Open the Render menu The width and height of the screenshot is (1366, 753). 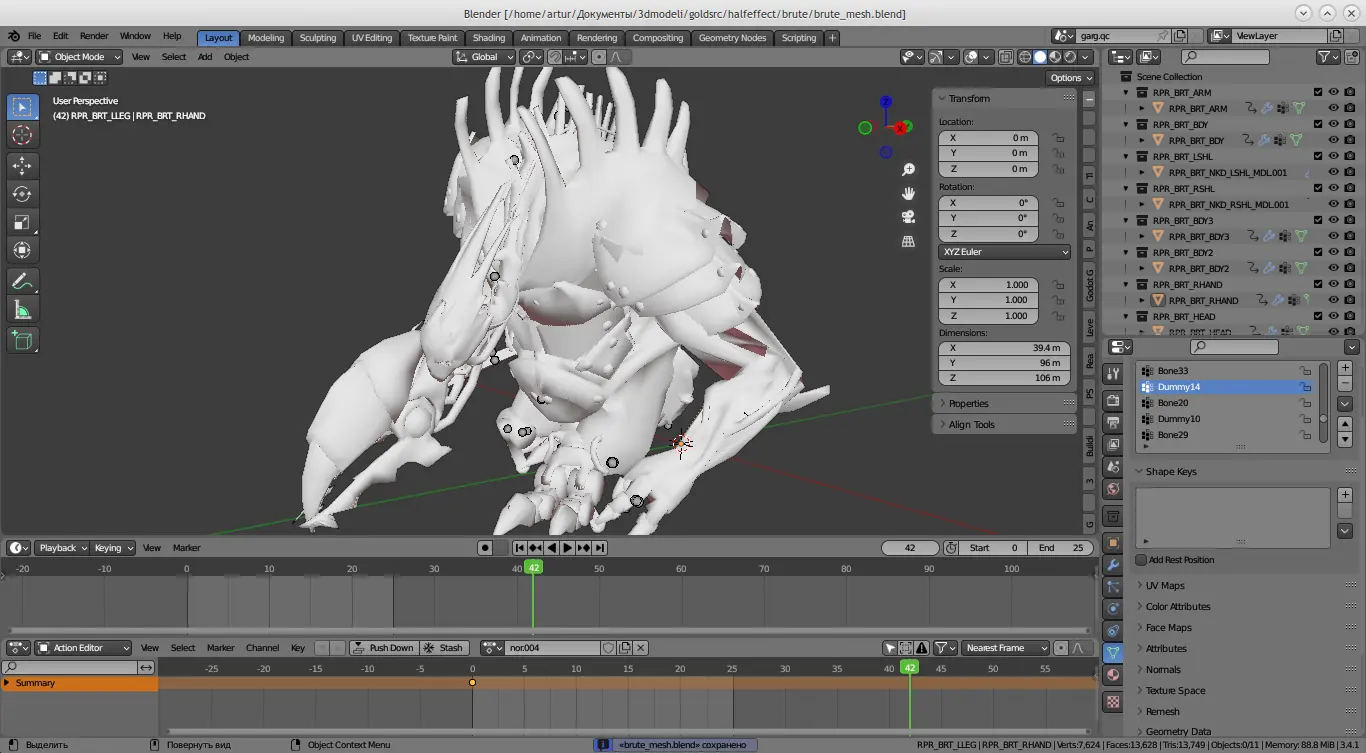click(x=94, y=36)
